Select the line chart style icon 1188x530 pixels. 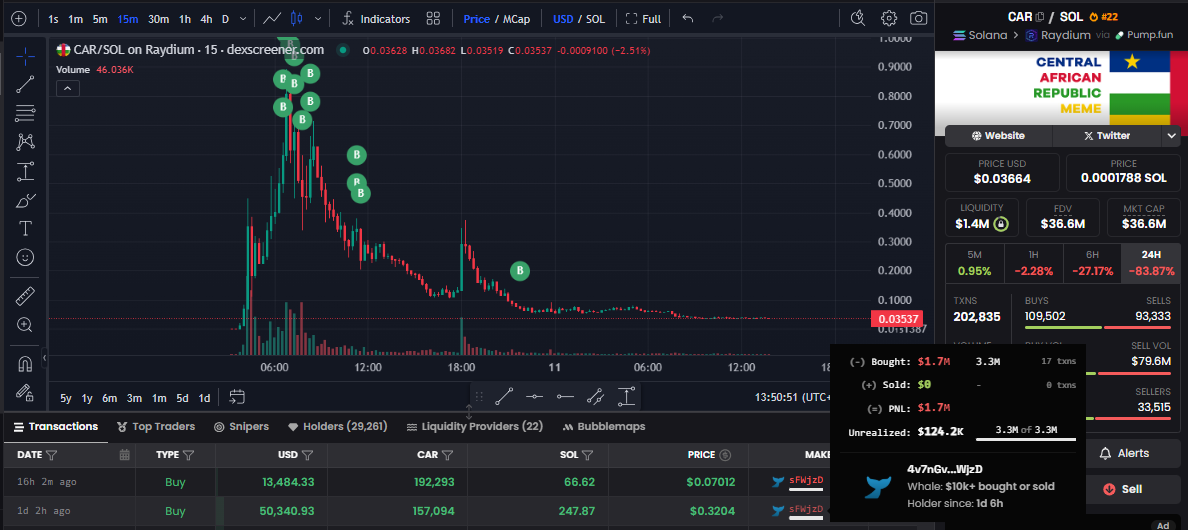[272, 19]
